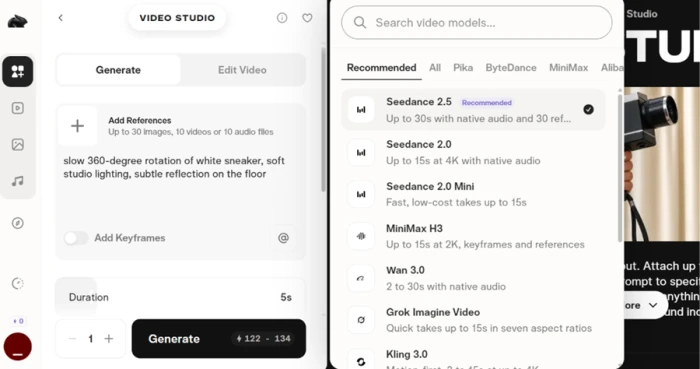The image size is (700, 369).
Task: Click the magnifier icon in model search
Action: point(360,23)
